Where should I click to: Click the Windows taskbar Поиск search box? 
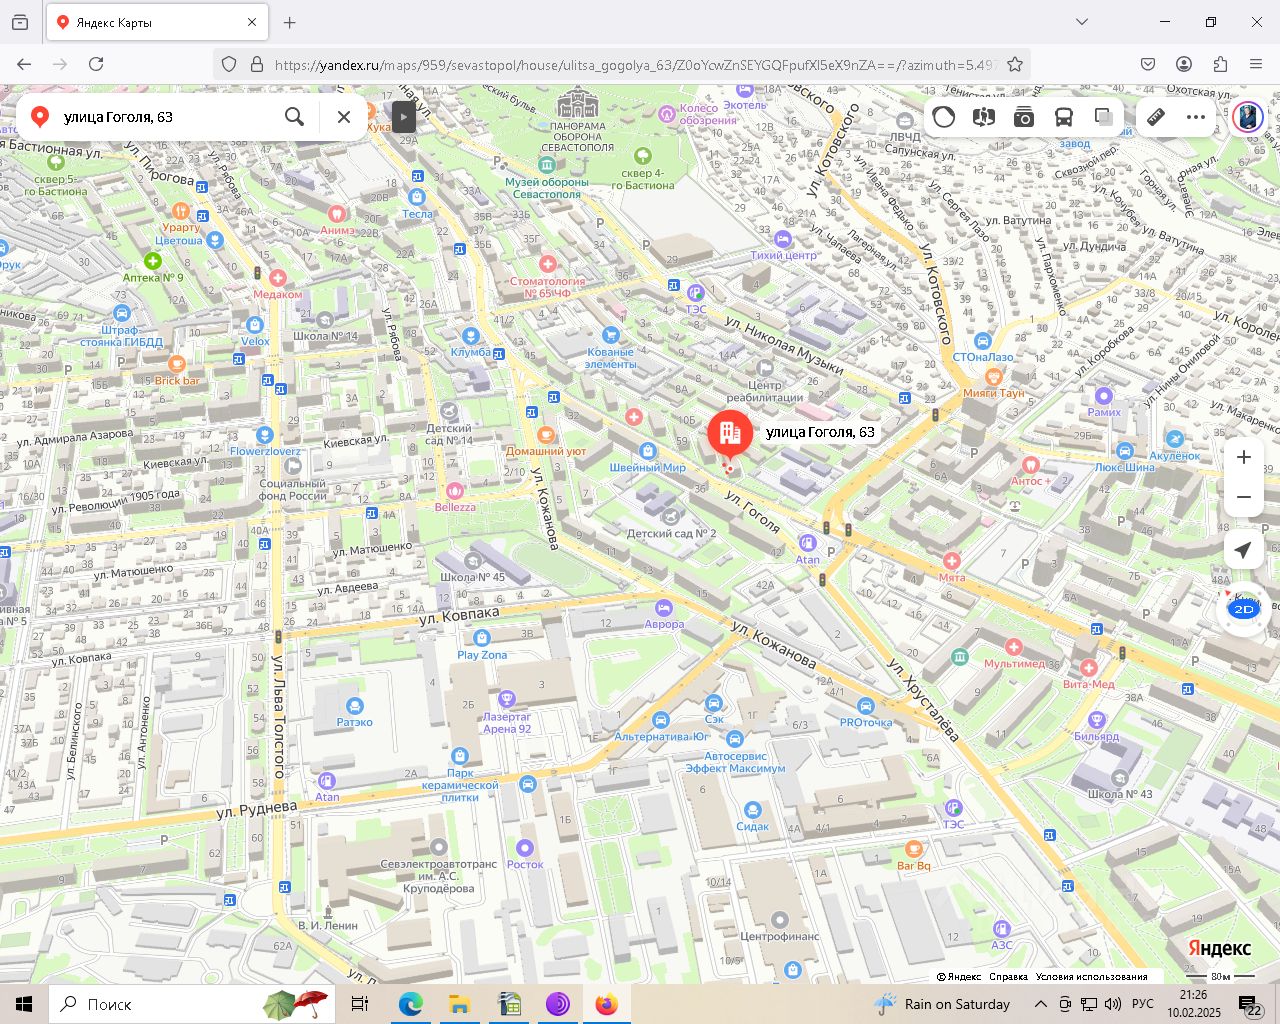pos(192,1004)
